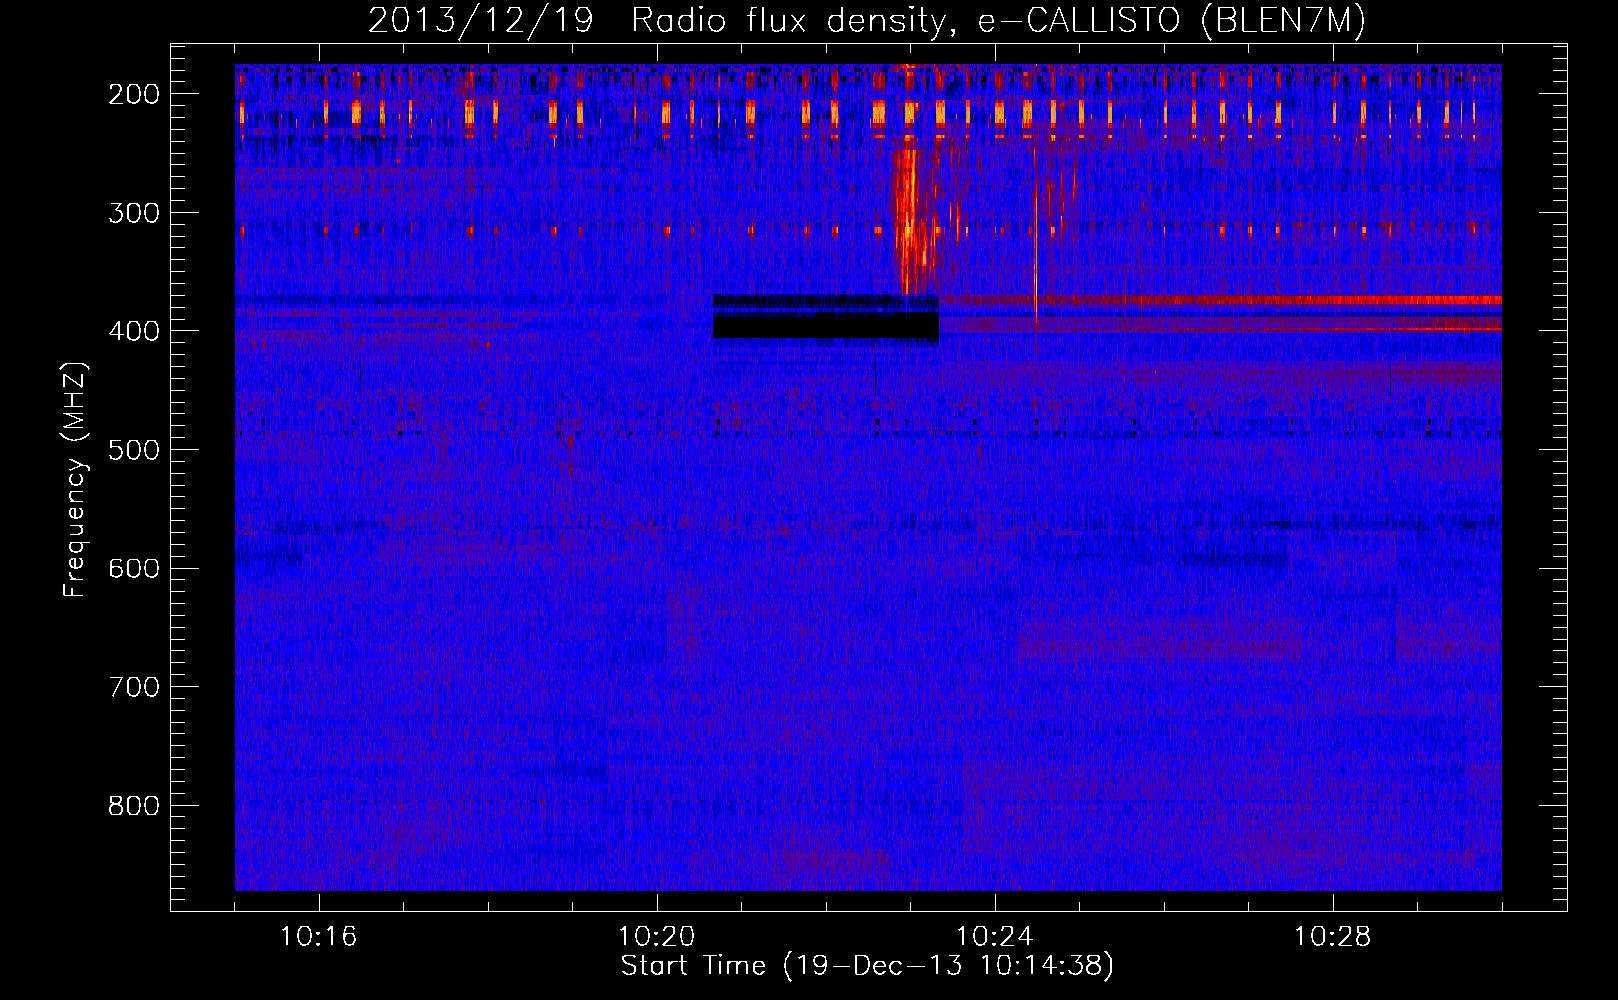Click the 500 frequency tick label
This screenshot has width=1618, height=1000.
coord(133,449)
